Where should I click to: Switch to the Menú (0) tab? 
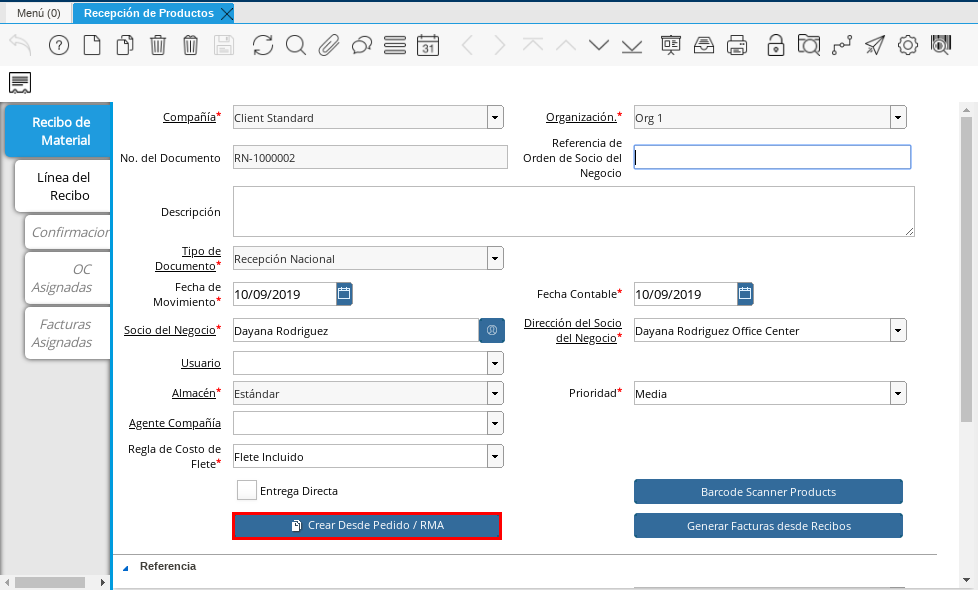tap(38, 13)
